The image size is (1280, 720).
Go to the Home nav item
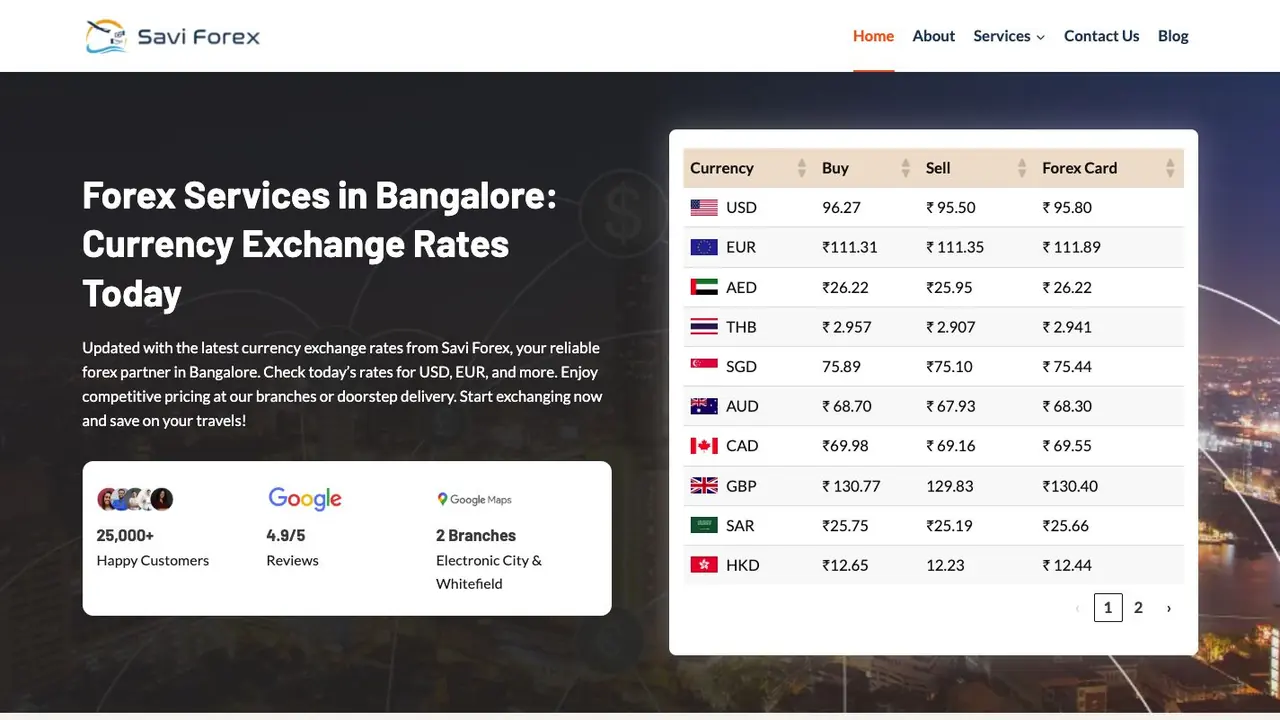(873, 36)
